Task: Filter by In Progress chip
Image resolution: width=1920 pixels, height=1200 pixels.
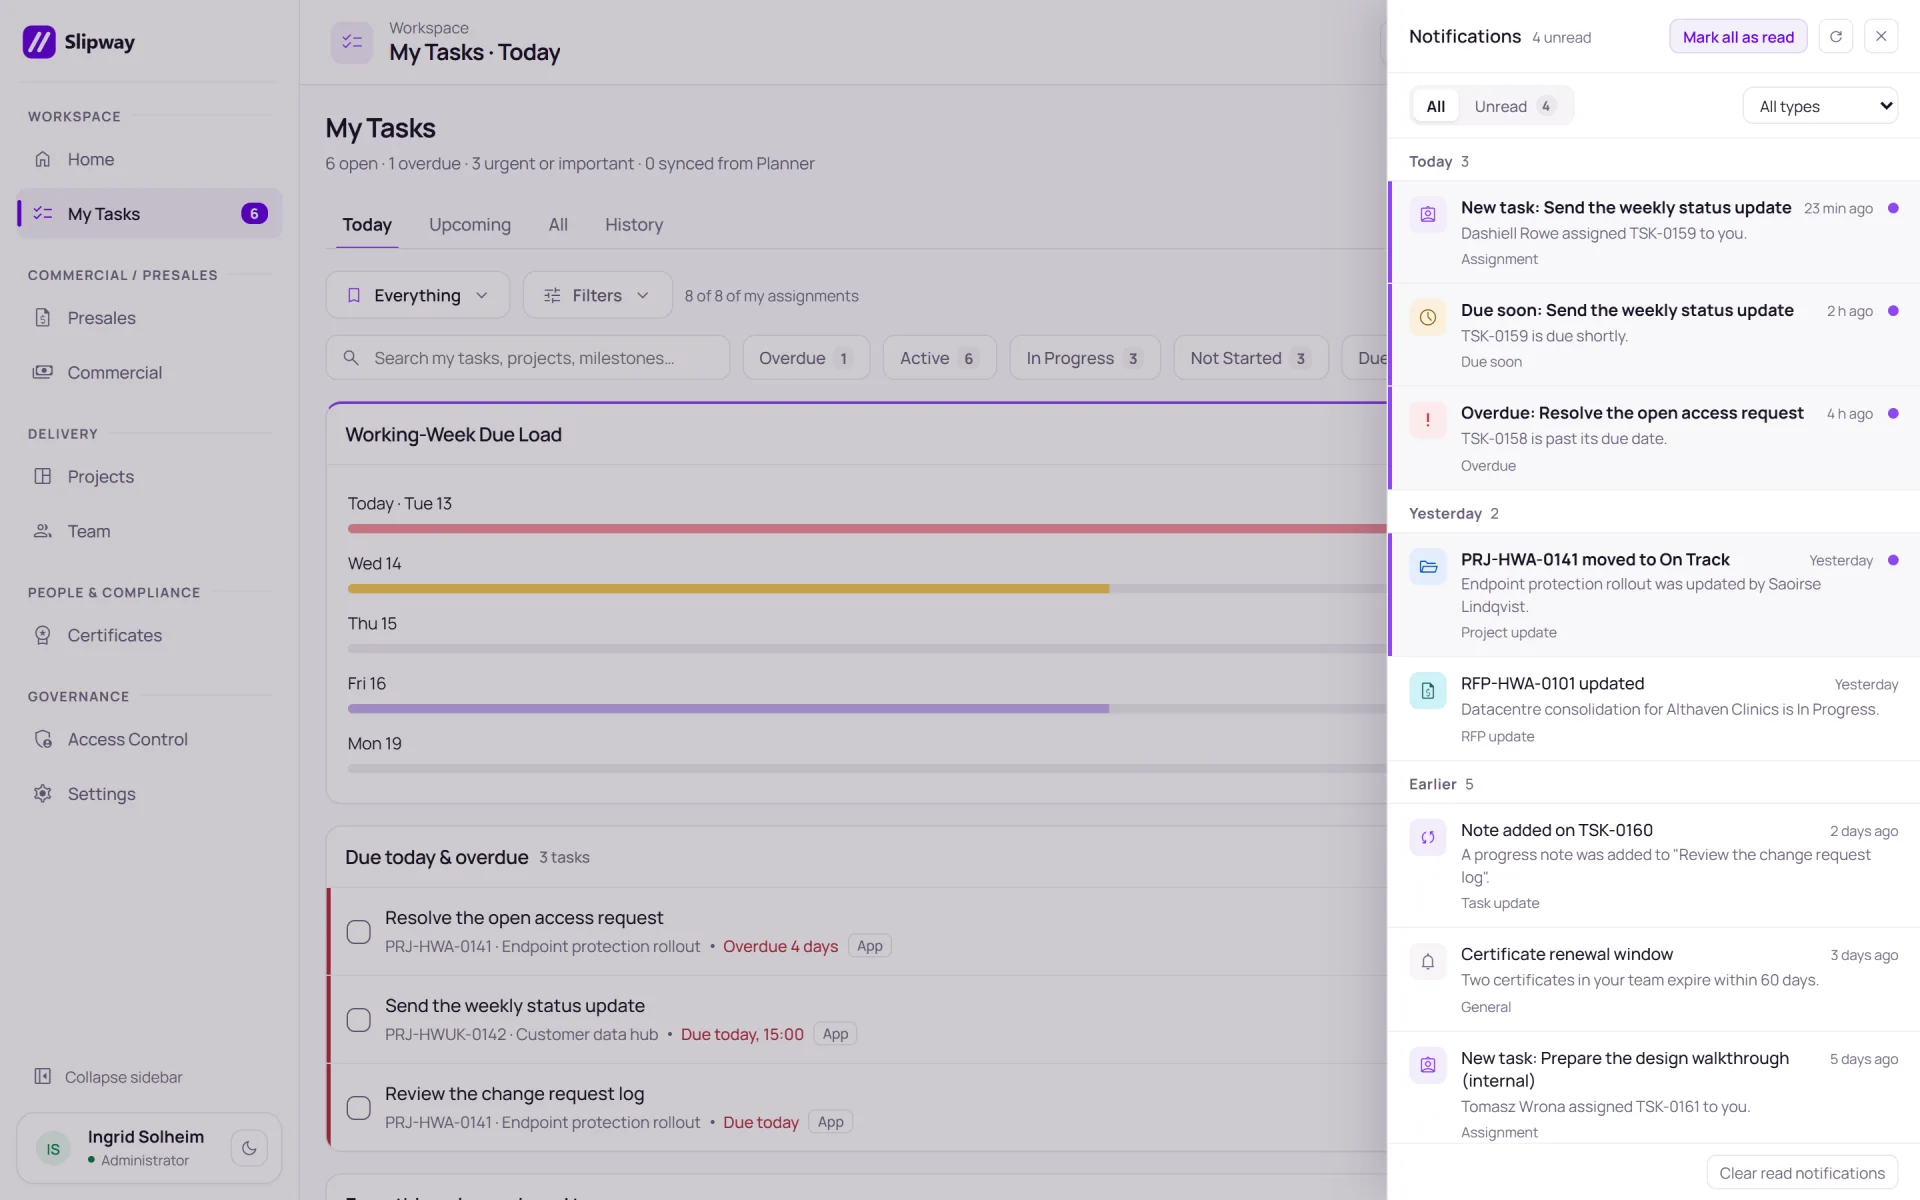Action: 1084,358
